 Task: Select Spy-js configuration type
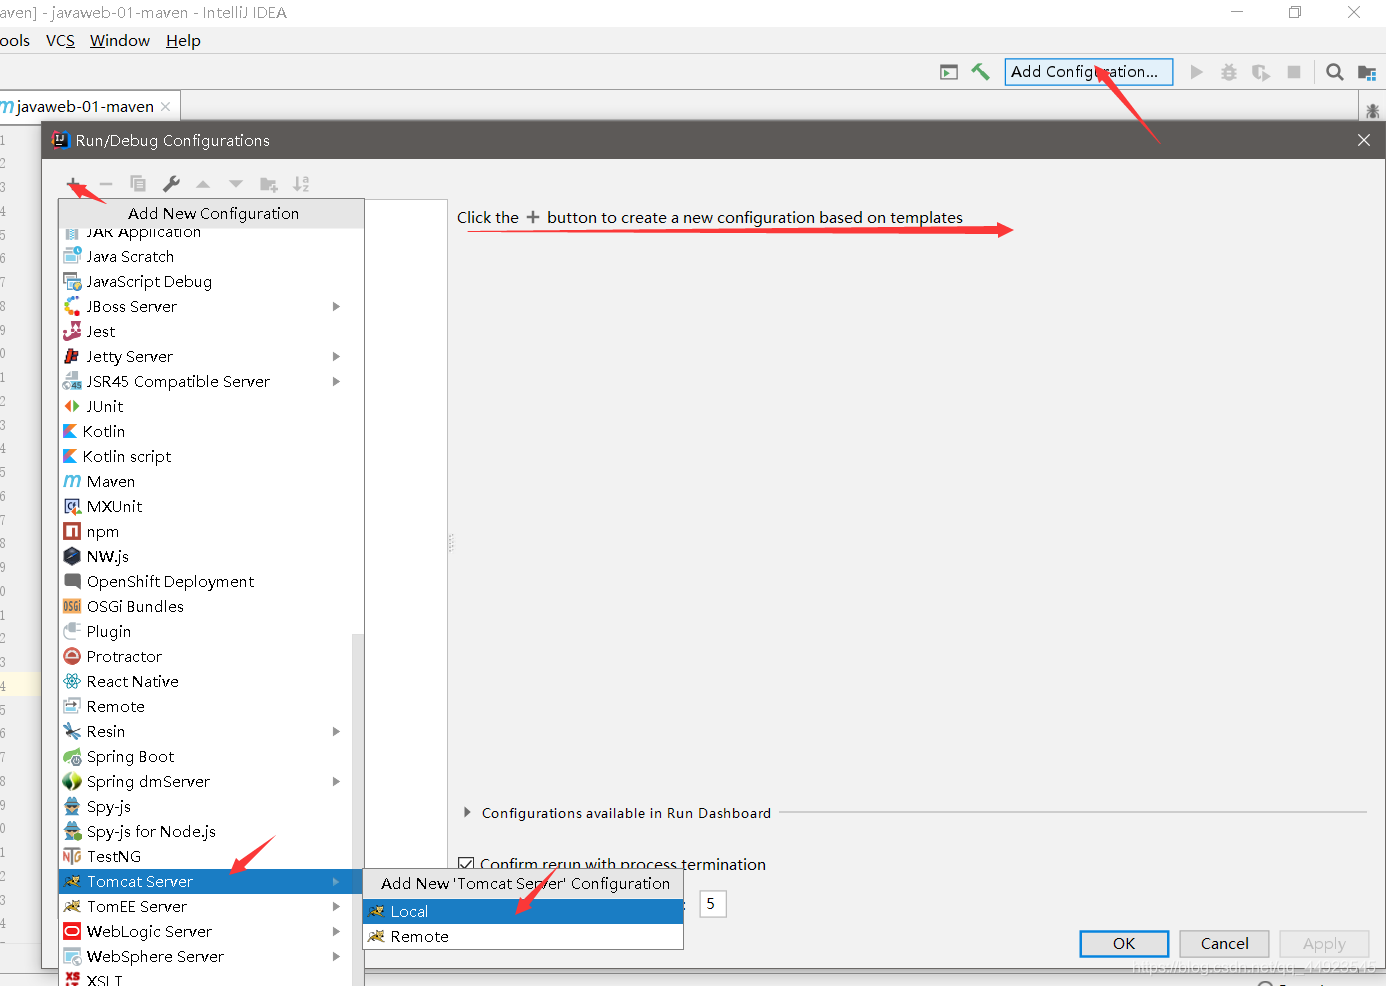206,806
